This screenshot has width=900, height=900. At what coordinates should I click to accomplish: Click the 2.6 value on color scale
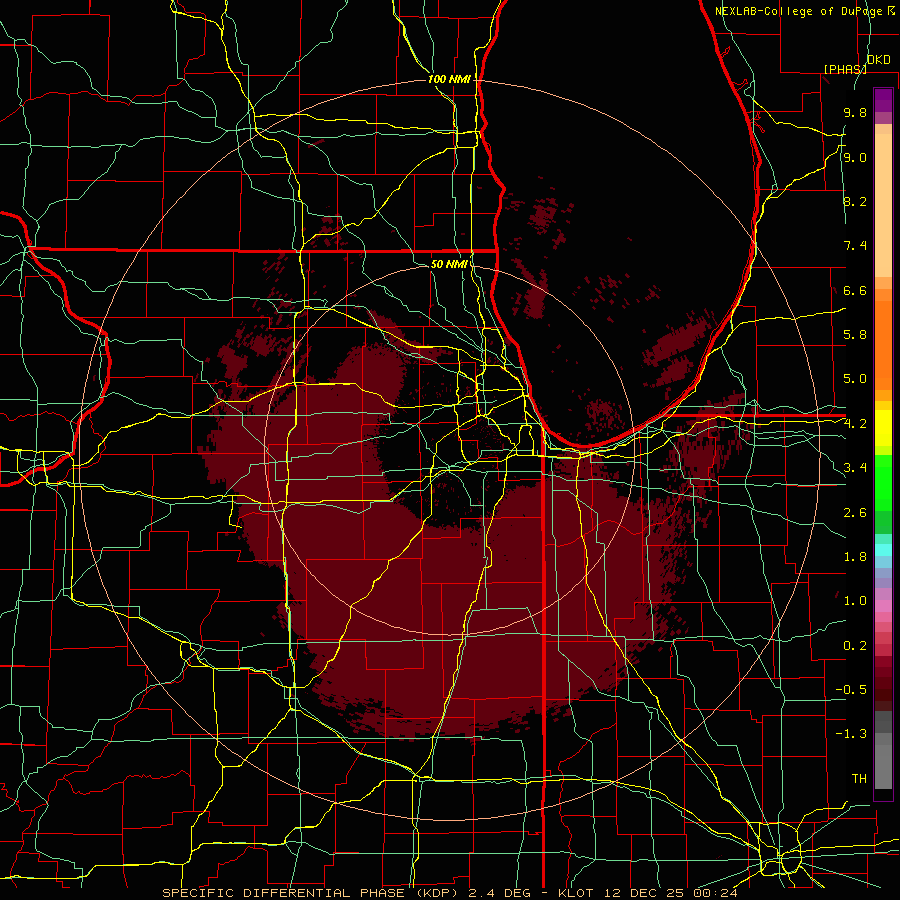[x=855, y=512]
